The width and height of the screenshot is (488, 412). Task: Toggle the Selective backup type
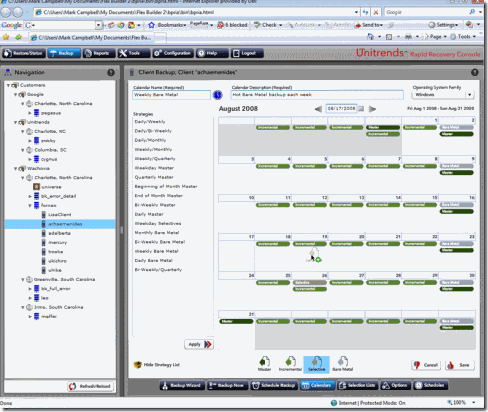316,364
